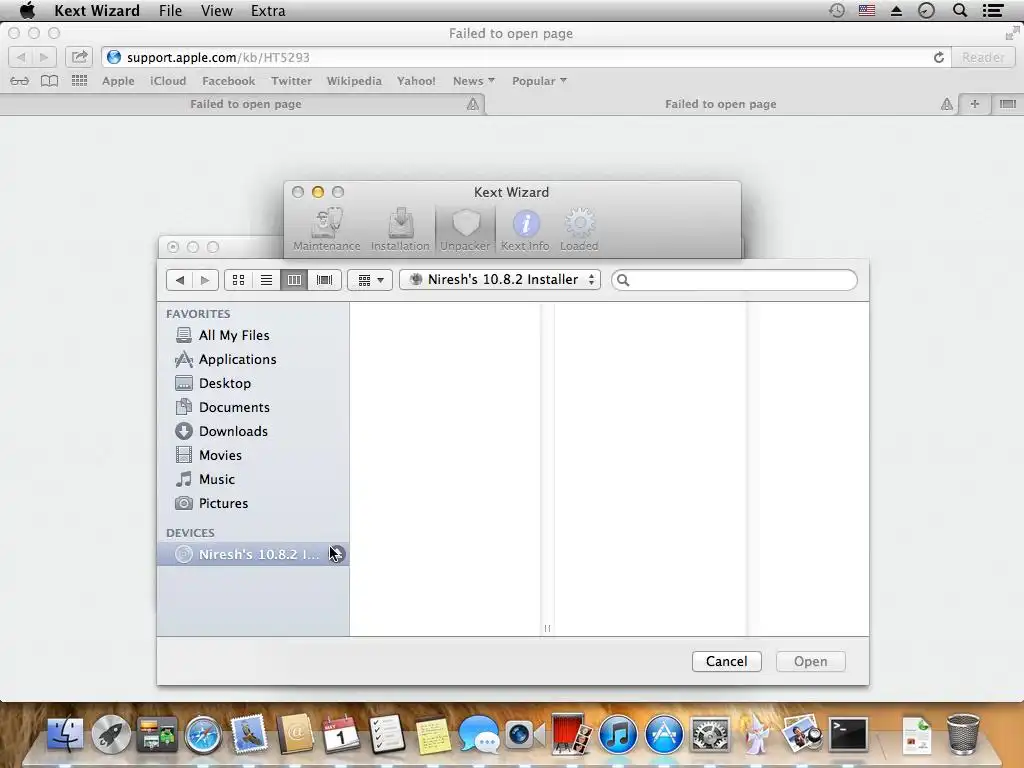Eject the Niresh's 10.8.2 Installer volume
This screenshot has height=768, width=1024.
pyautogui.click(x=337, y=554)
